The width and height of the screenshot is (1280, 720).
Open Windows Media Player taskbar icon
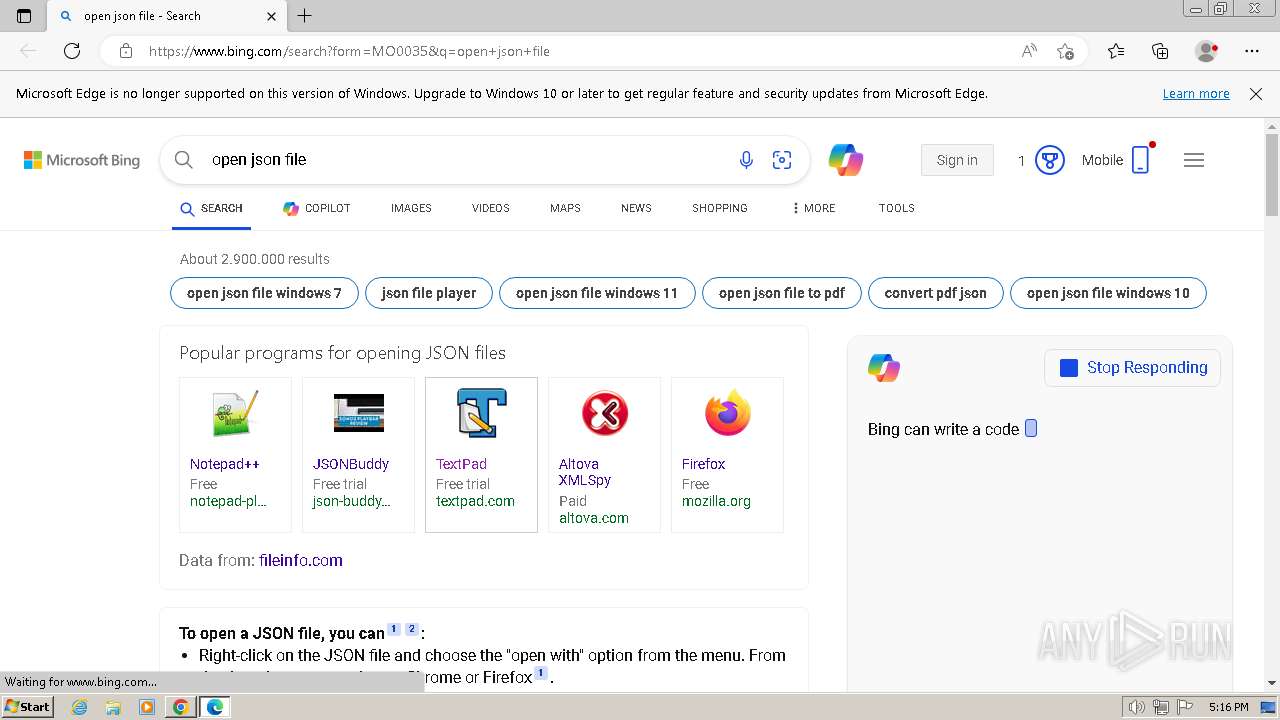click(147, 707)
